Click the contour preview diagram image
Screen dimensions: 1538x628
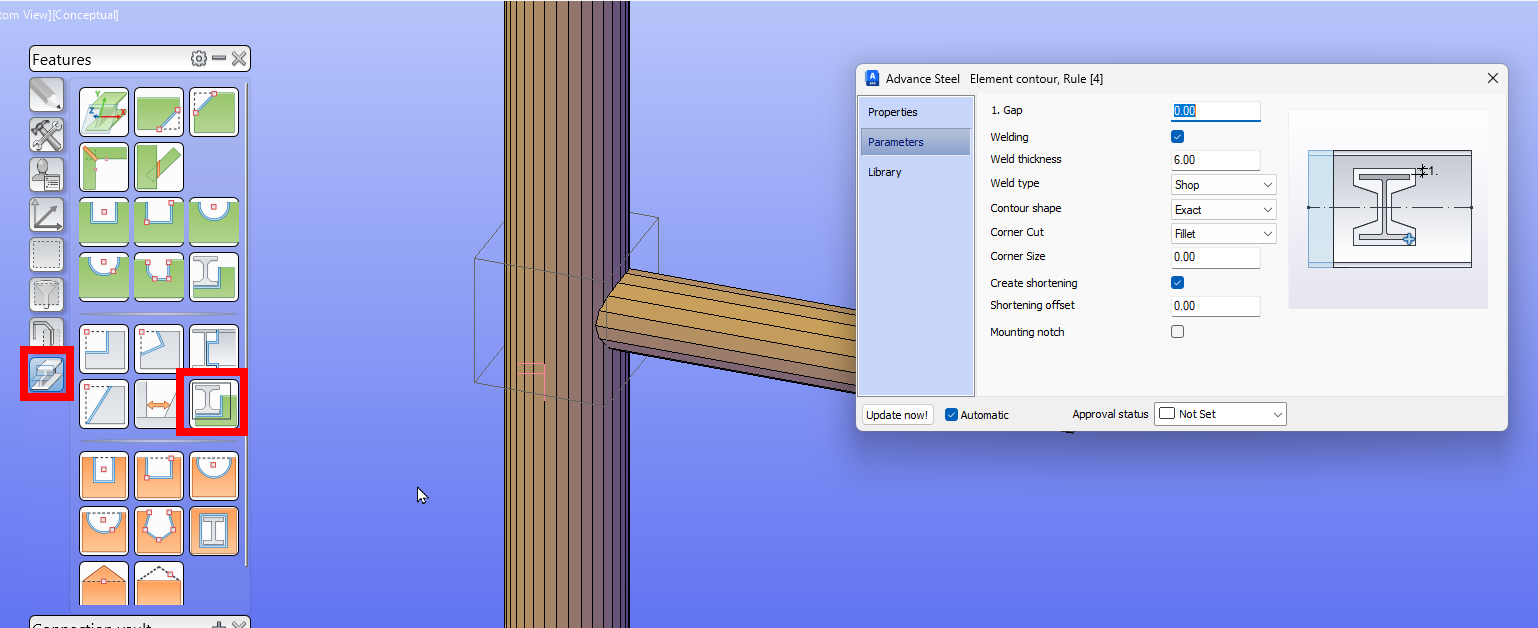(x=1388, y=208)
